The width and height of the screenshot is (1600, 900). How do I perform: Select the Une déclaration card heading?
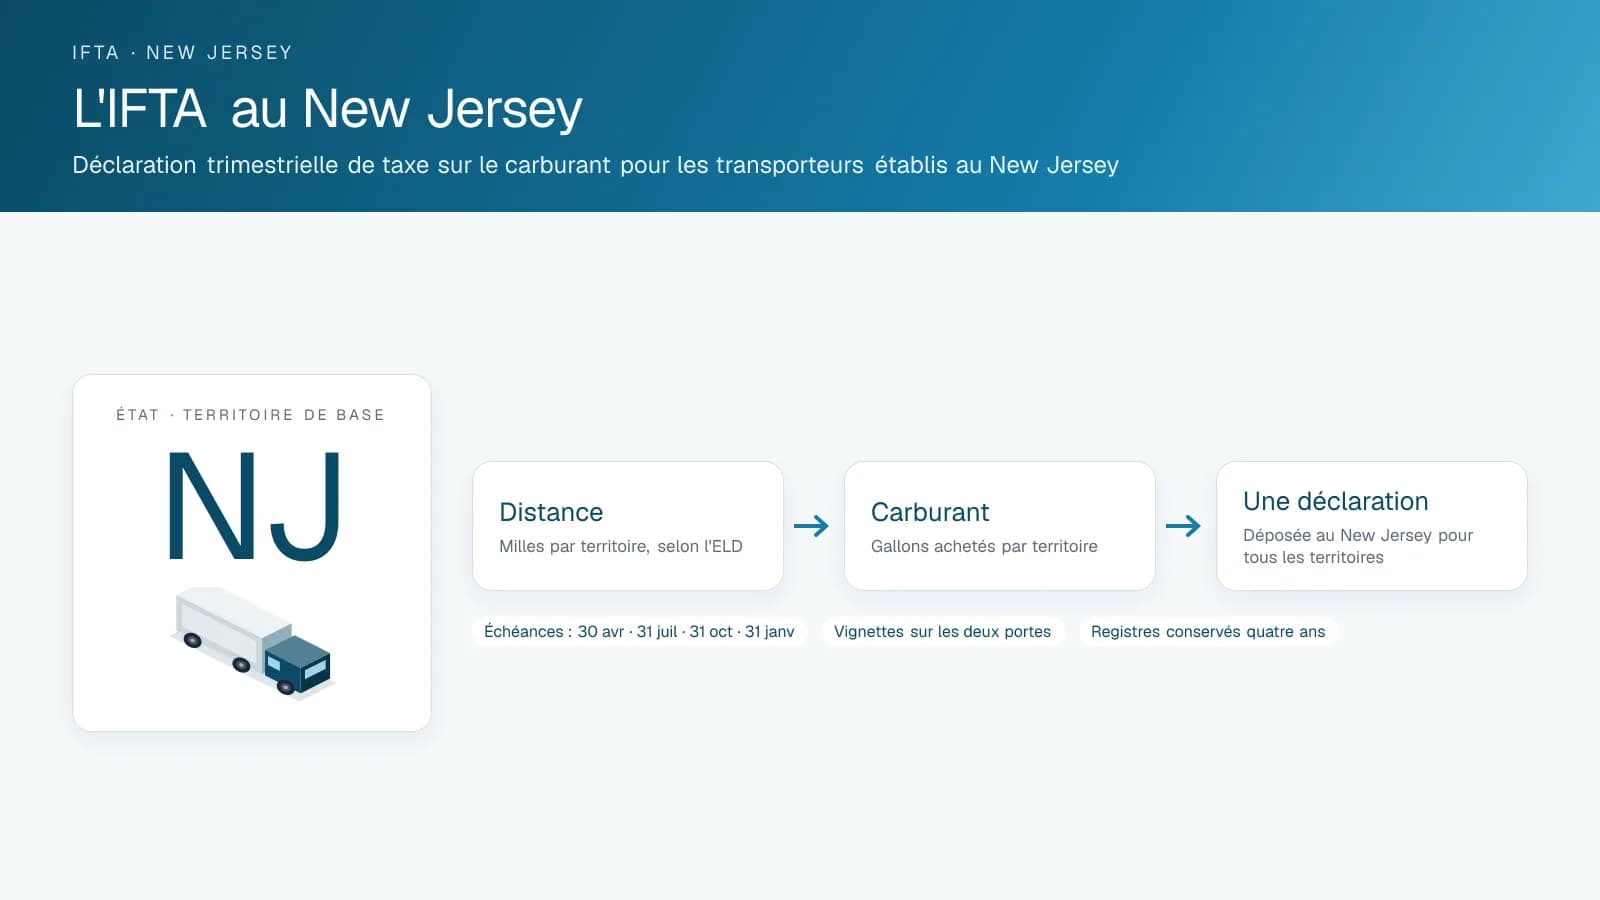(x=1335, y=501)
